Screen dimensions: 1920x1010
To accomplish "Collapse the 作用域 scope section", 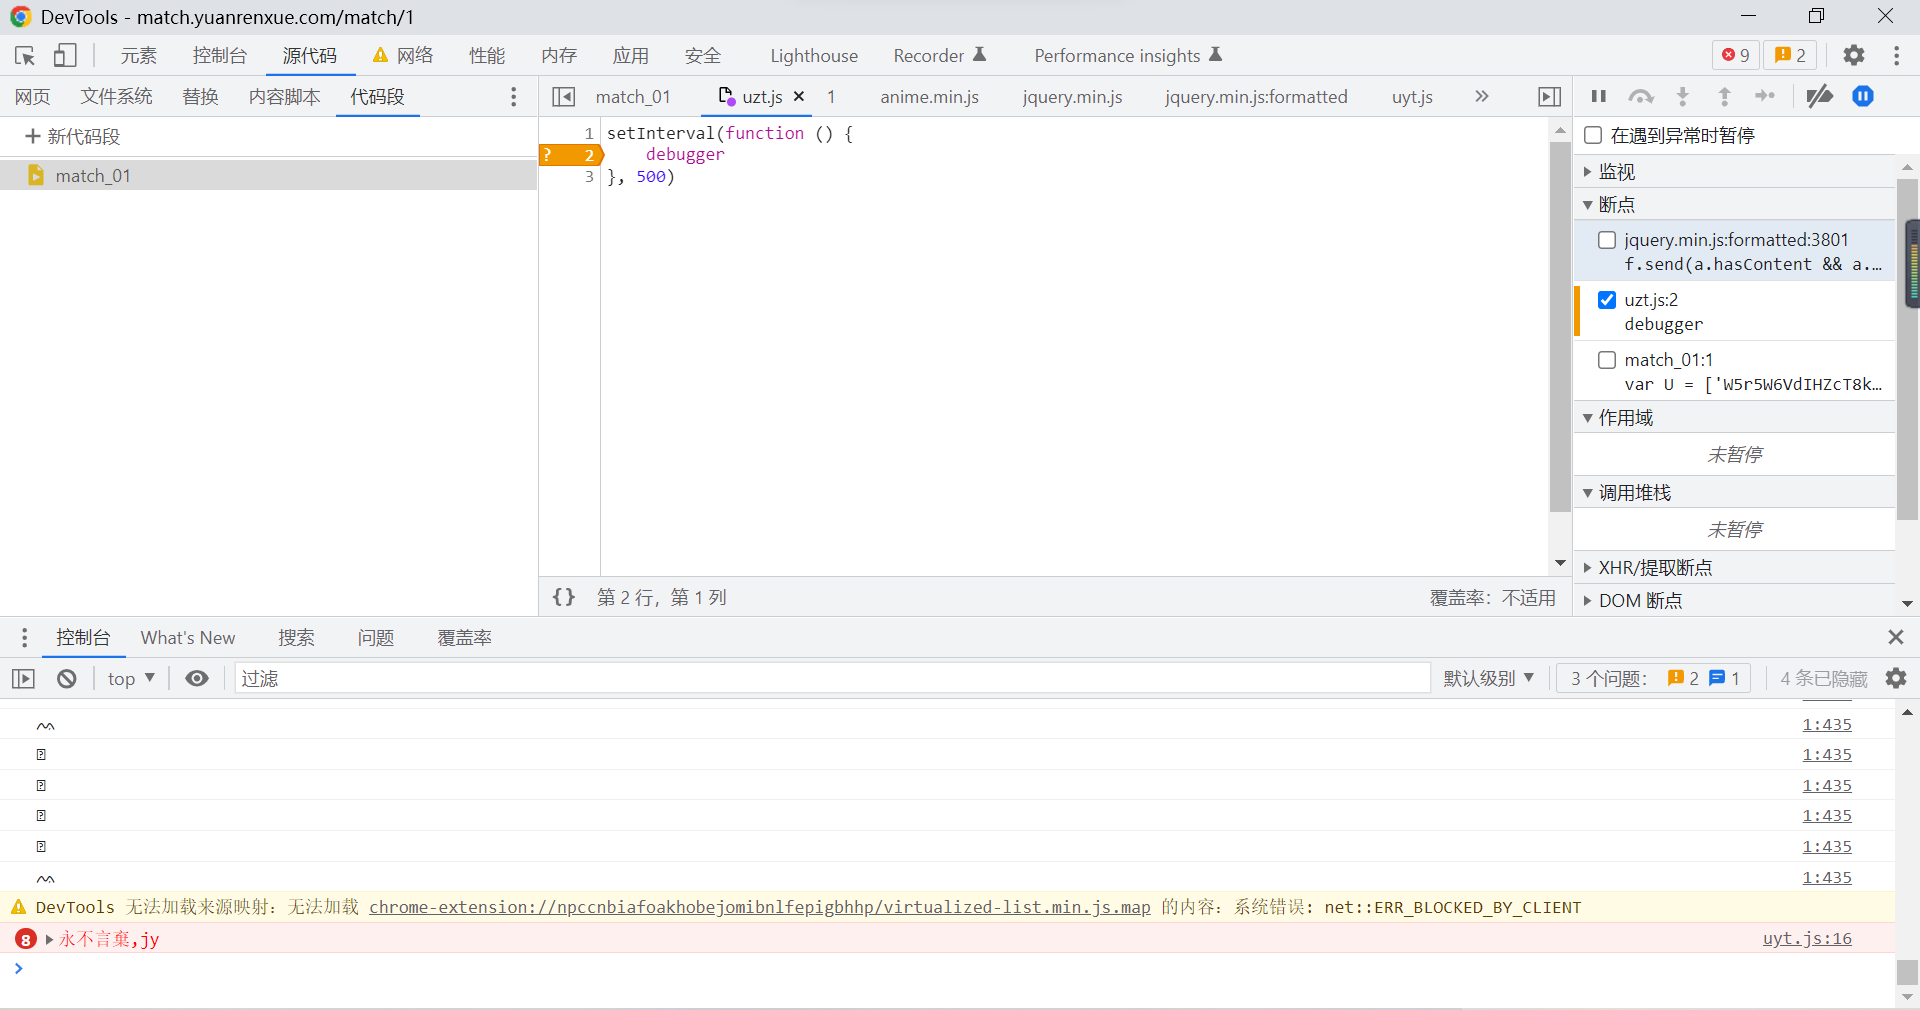I will (1735, 418).
